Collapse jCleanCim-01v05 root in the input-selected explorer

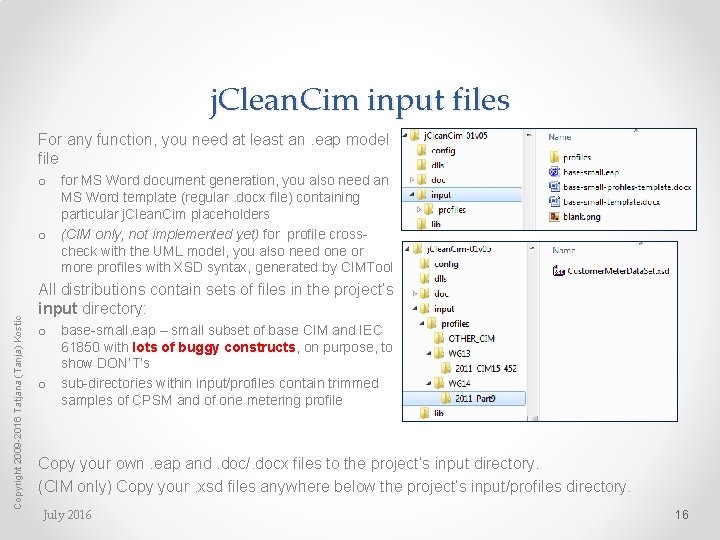coord(405,135)
